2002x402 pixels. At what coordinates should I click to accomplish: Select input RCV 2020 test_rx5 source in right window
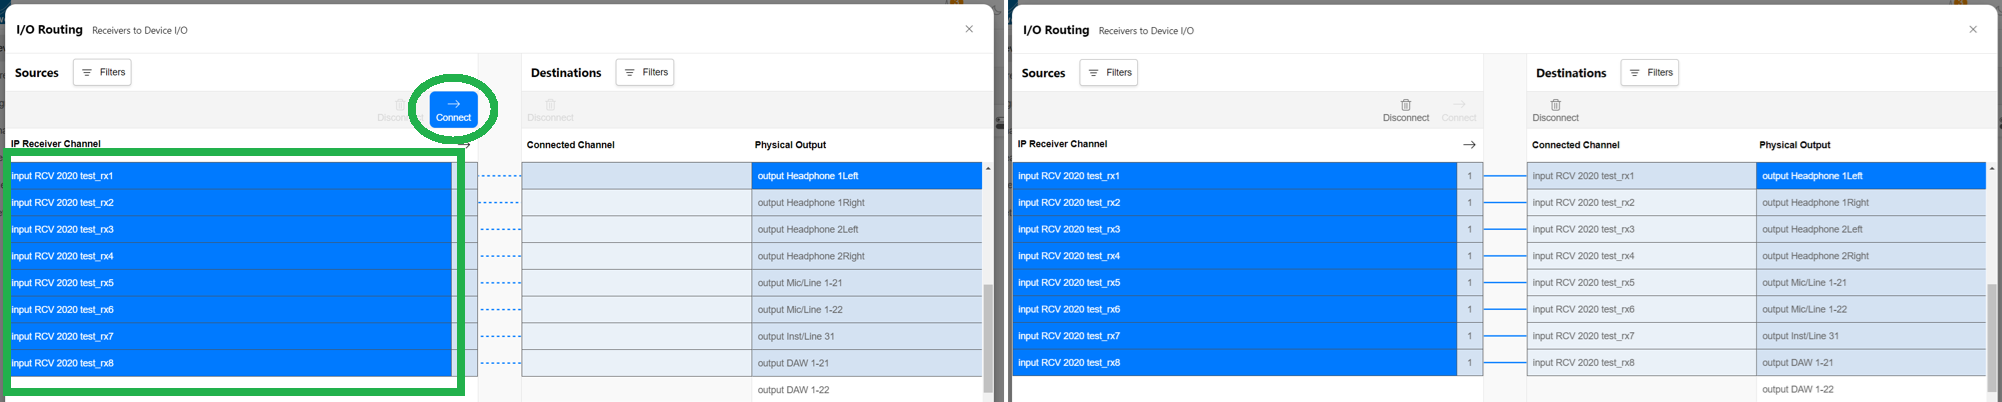[1235, 283]
